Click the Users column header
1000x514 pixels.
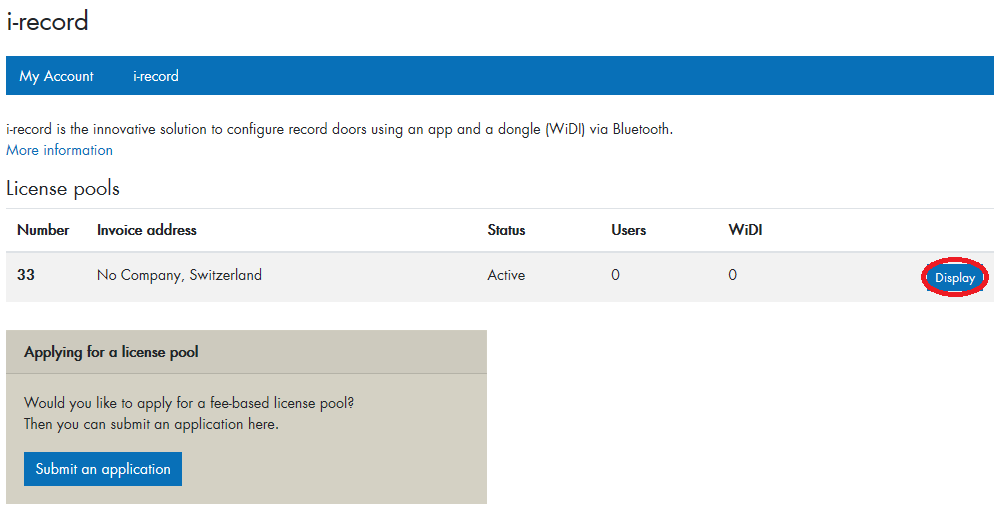click(629, 230)
